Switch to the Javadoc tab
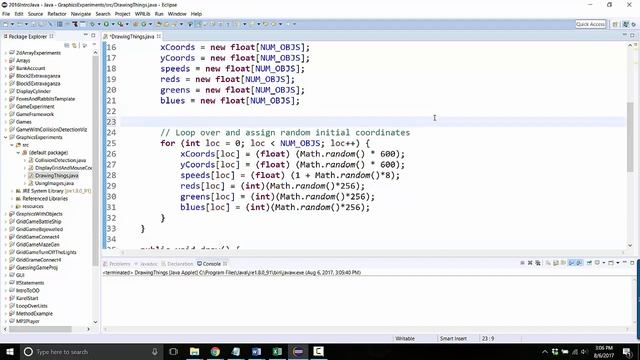640x360 pixels. [146, 264]
